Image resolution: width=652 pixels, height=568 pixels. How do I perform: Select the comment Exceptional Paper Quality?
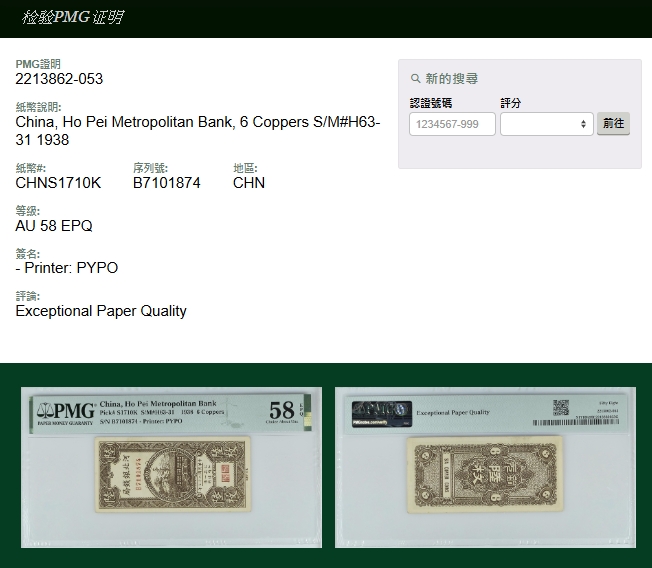pyautogui.click(x=101, y=311)
